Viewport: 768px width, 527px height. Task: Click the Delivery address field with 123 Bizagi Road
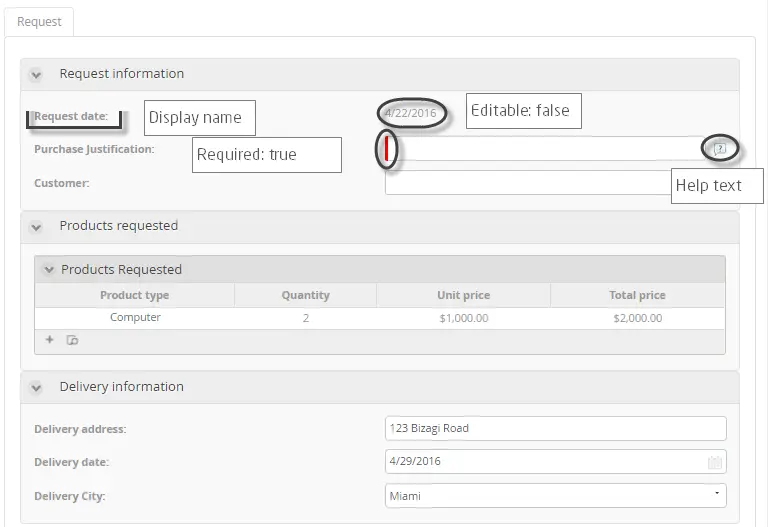tap(555, 429)
